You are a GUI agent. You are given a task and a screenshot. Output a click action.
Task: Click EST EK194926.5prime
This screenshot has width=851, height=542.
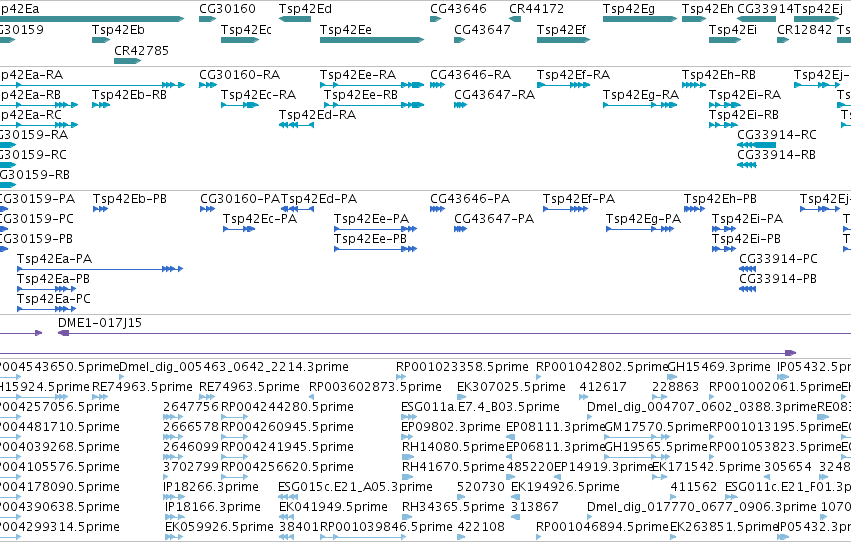[565, 487]
